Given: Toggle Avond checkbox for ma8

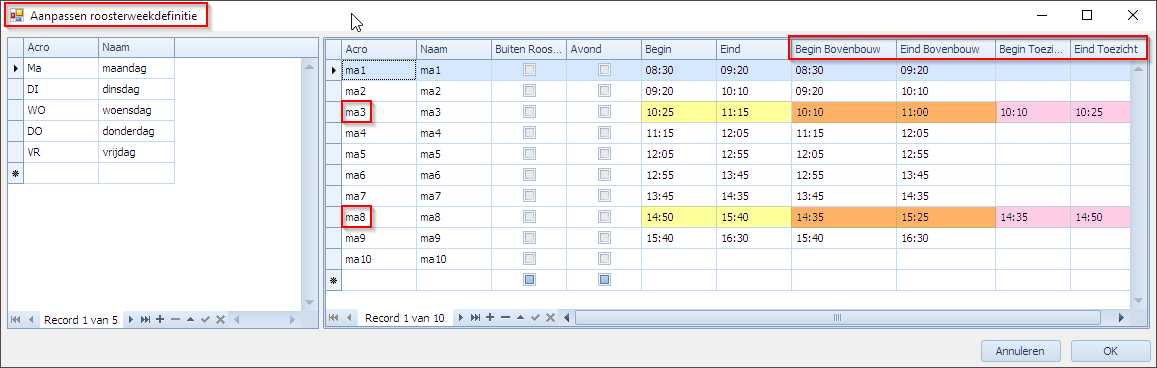Looking at the screenshot, I should coord(604,218).
